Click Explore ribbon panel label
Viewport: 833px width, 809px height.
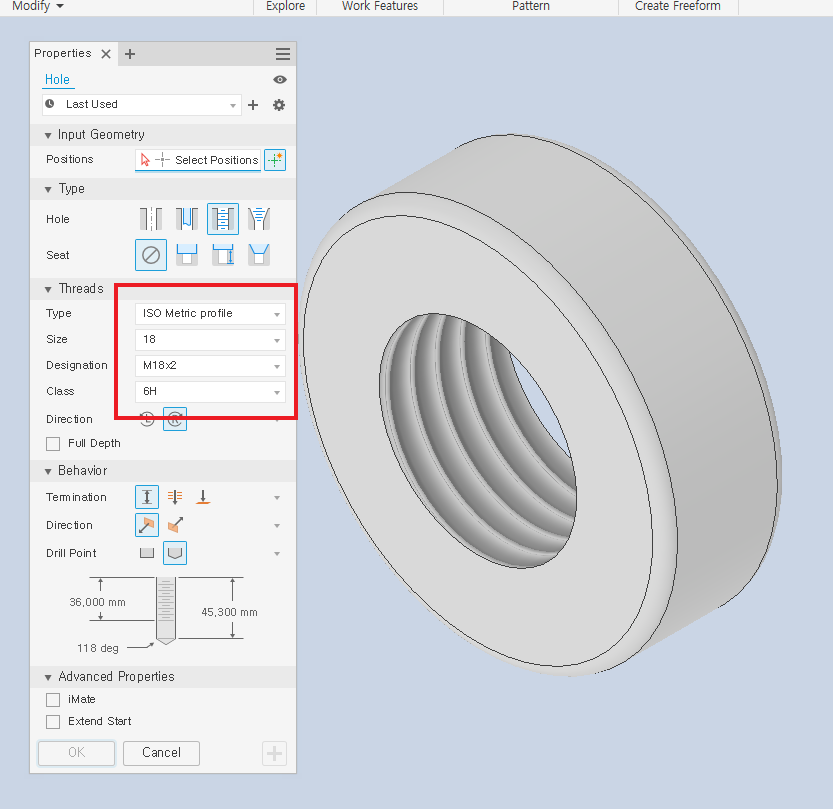pos(285,6)
